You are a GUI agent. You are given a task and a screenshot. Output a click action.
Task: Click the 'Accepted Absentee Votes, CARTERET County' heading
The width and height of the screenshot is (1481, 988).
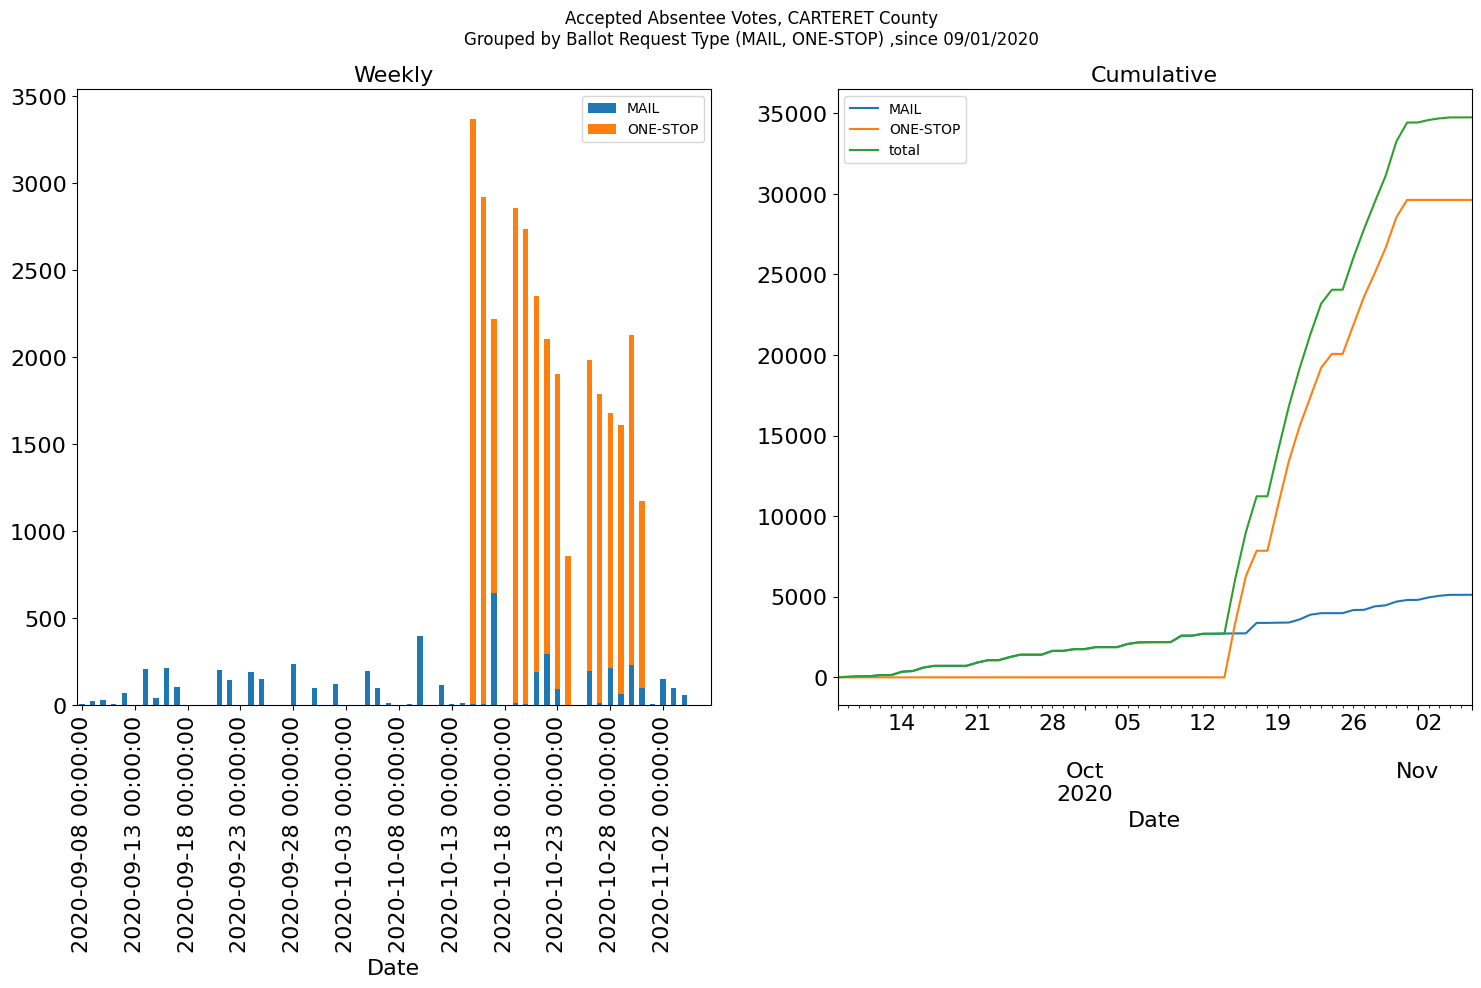point(751,18)
